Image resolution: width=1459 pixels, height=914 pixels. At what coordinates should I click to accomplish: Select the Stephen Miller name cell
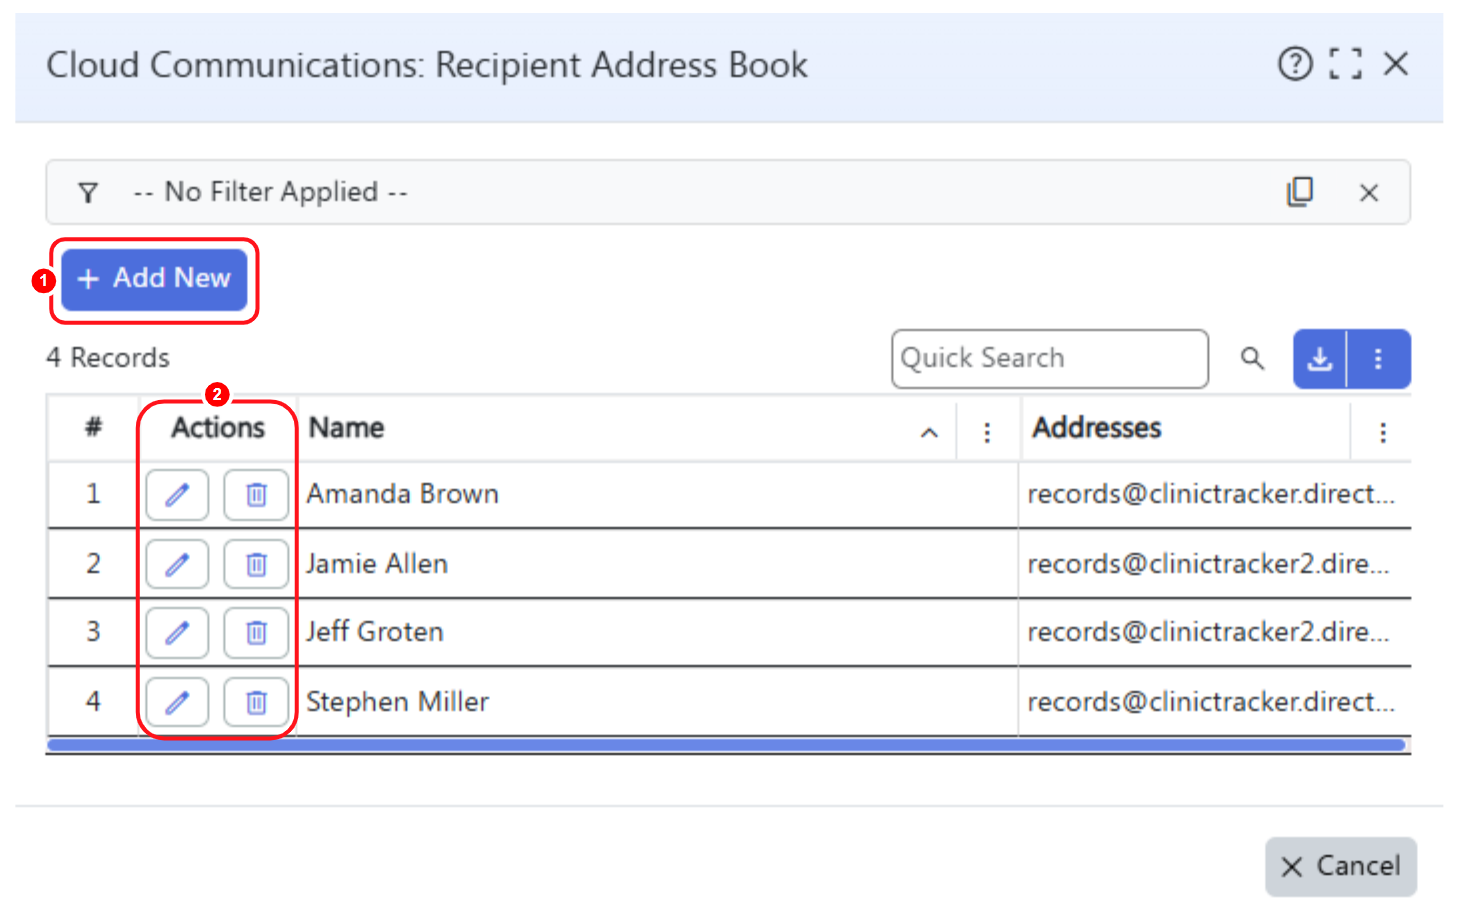pyautogui.click(x=658, y=702)
